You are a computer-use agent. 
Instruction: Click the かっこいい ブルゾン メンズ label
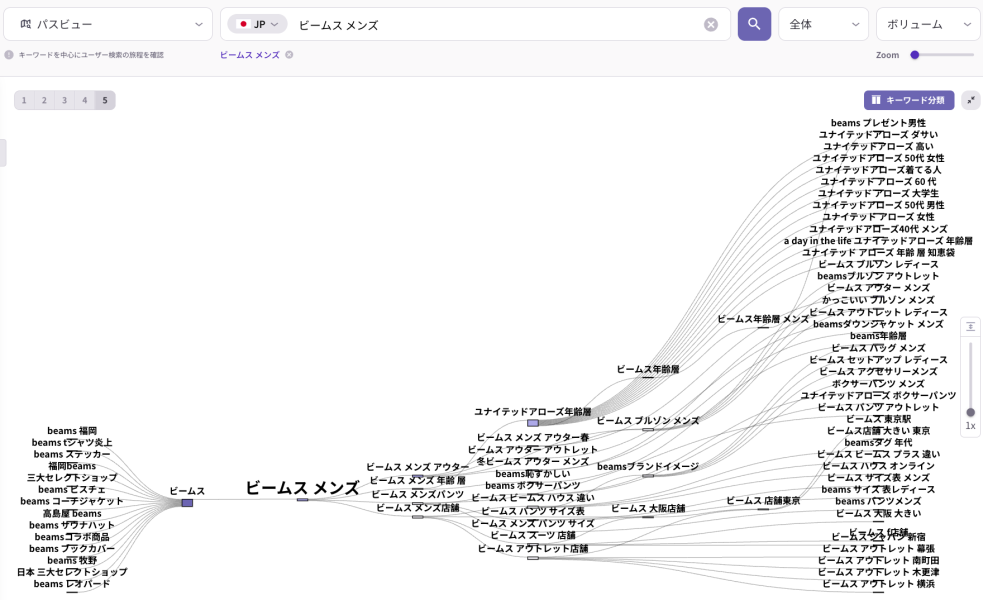point(878,300)
